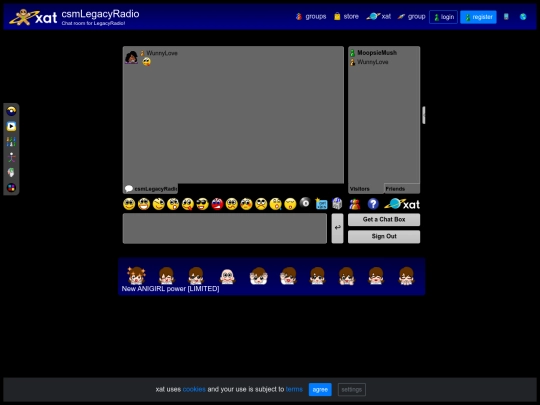The image size is (540, 405).
Task: Insert the winking emoticon
Action: click(158, 204)
